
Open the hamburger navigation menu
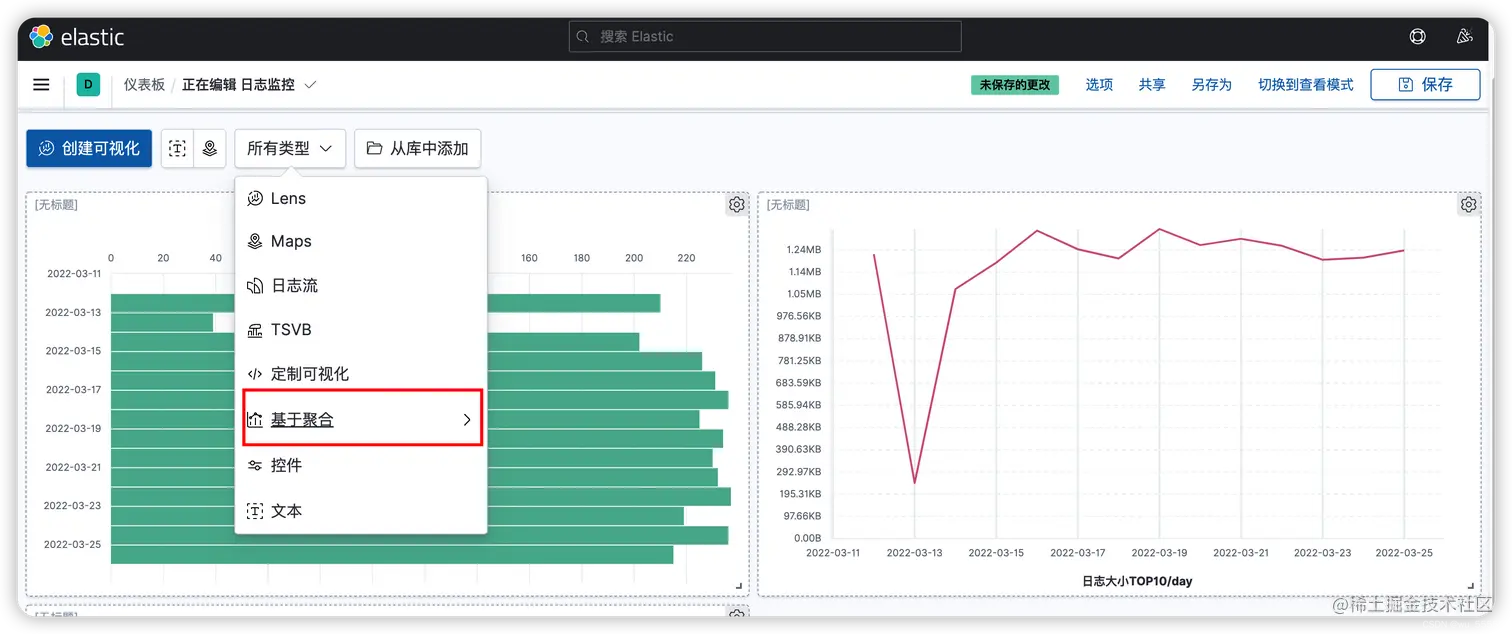click(x=41, y=85)
